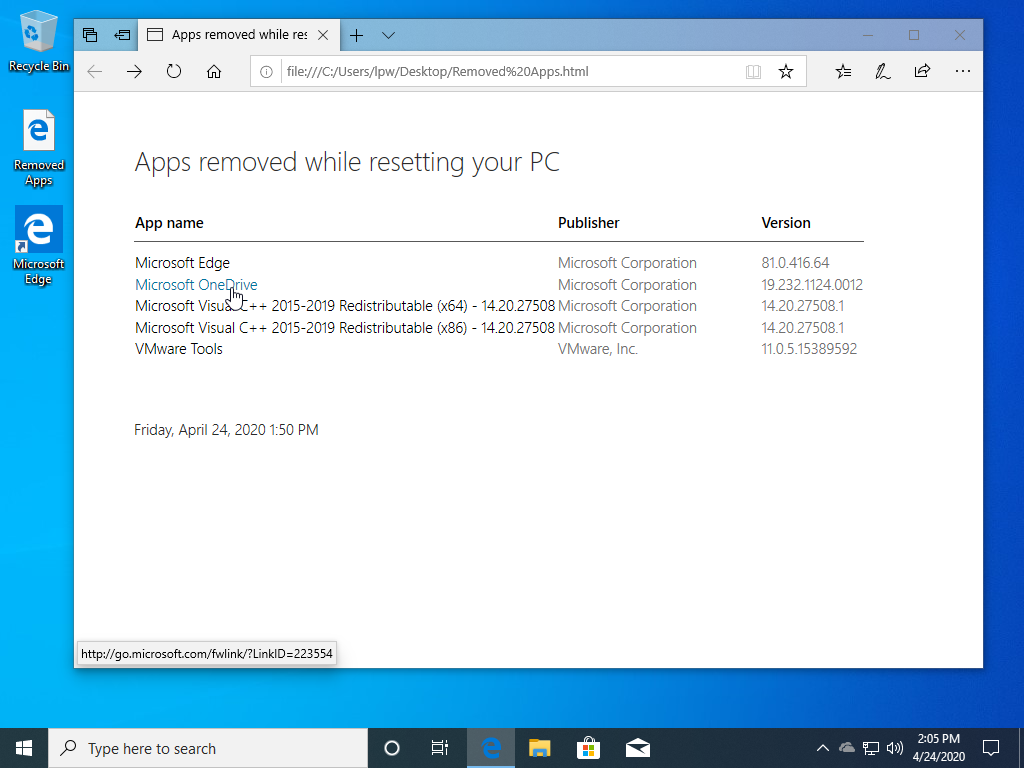
Task: Share this page
Action: [x=922, y=72]
